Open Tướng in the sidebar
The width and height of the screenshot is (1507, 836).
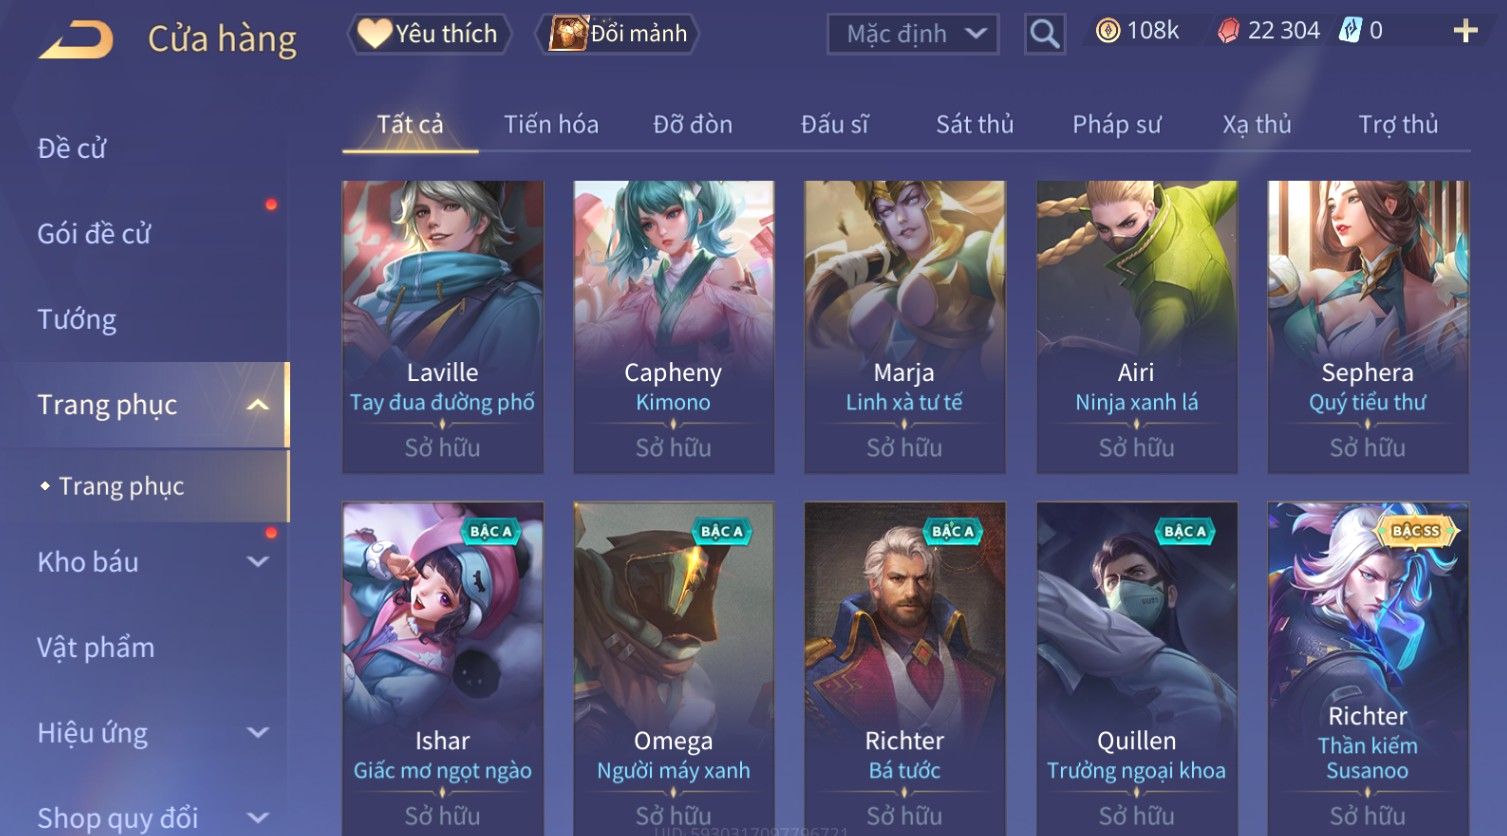77,320
